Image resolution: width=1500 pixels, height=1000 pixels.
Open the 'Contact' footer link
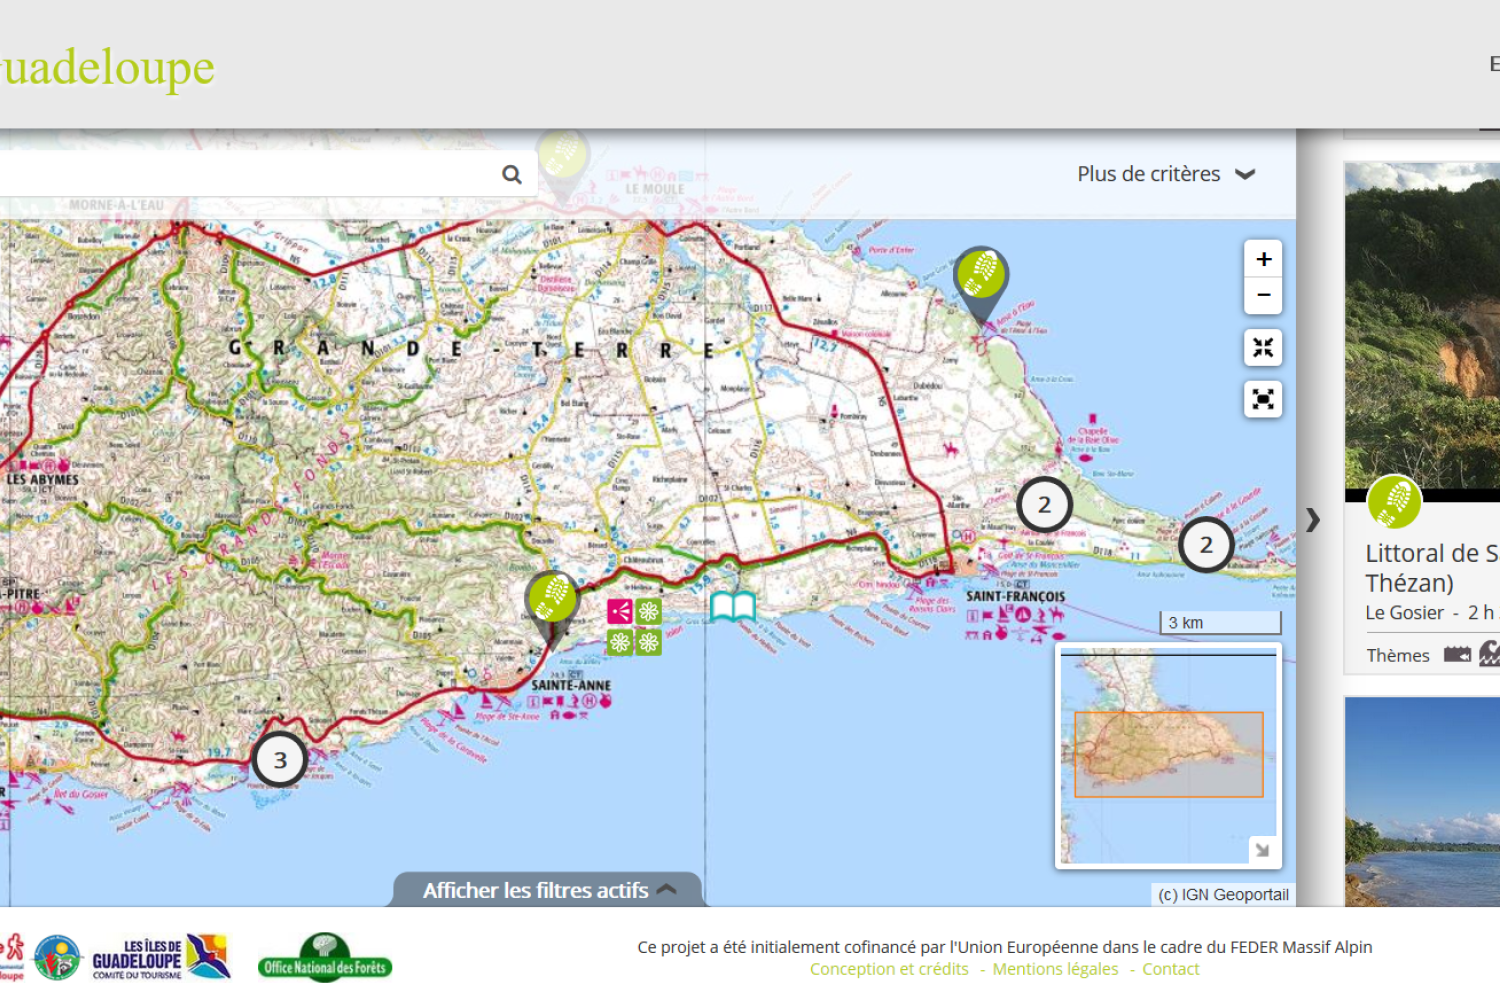[x=1170, y=969]
